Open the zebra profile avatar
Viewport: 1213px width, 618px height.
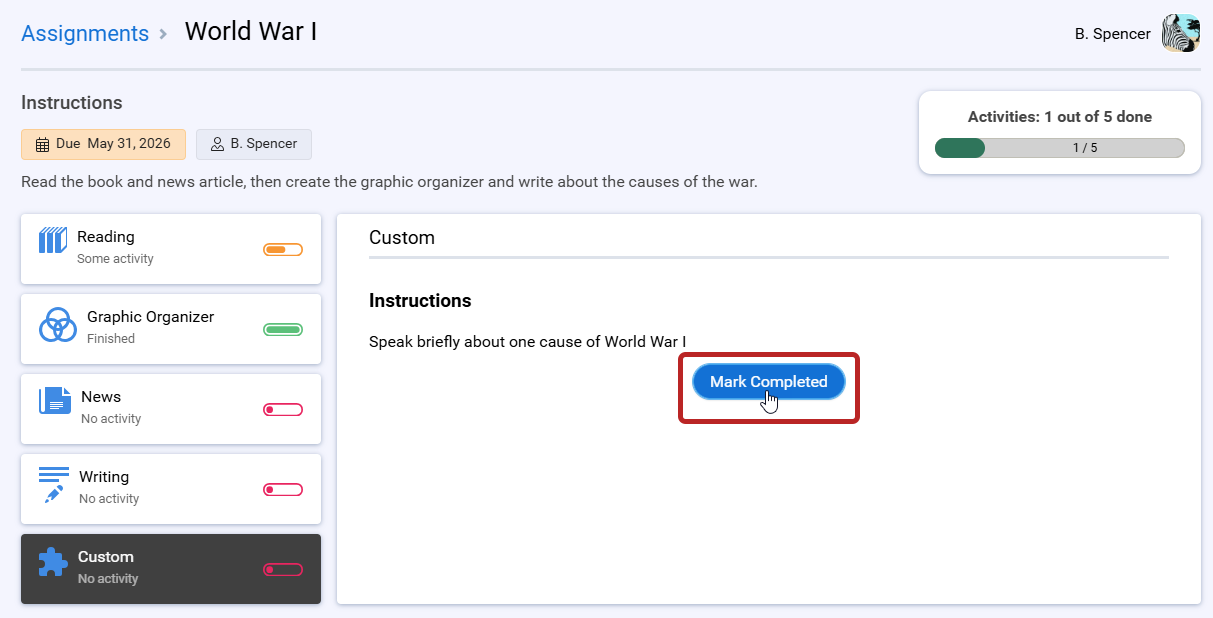(1181, 33)
